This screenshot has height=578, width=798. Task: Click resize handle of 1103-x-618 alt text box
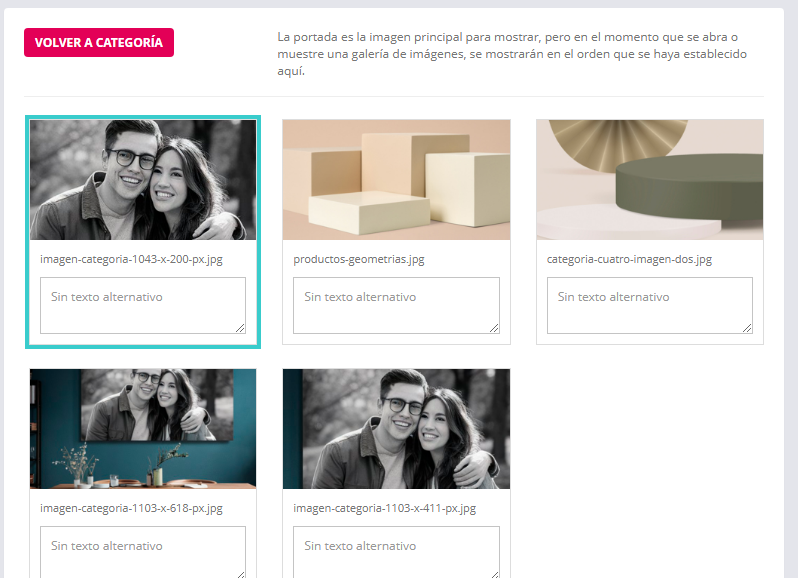click(x=240, y=573)
